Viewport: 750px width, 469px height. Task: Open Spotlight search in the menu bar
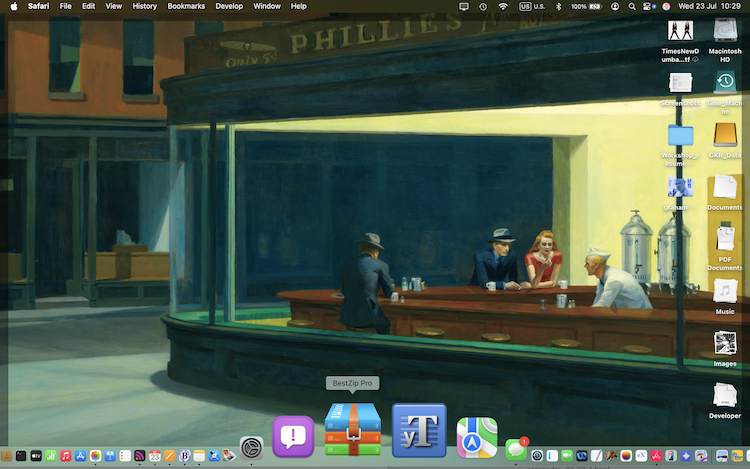632,6
